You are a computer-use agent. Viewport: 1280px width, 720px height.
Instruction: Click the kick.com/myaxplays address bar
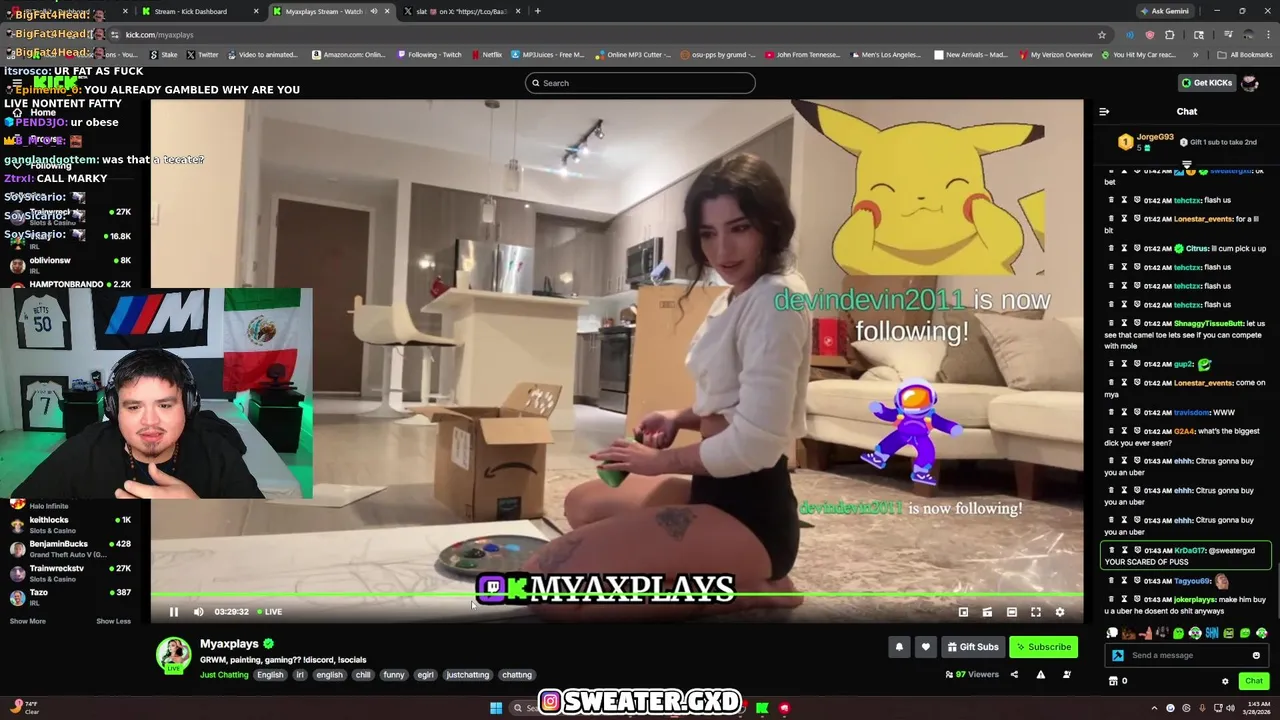(x=600, y=35)
